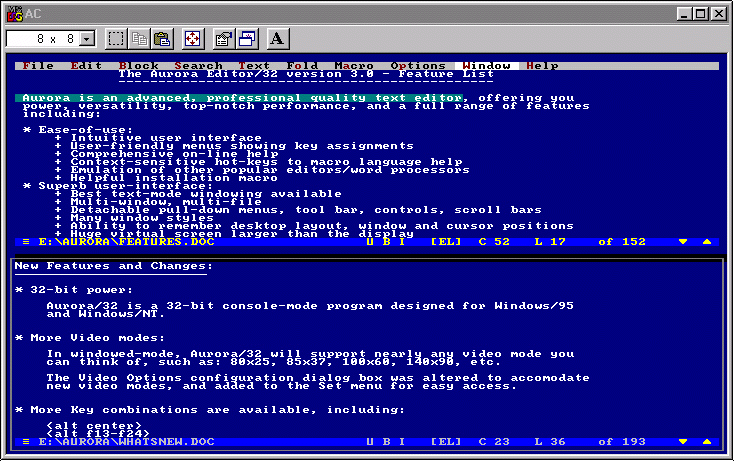Click the '* Ease-of-use:' heading
The image size is (734, 461).
point(78,130)
